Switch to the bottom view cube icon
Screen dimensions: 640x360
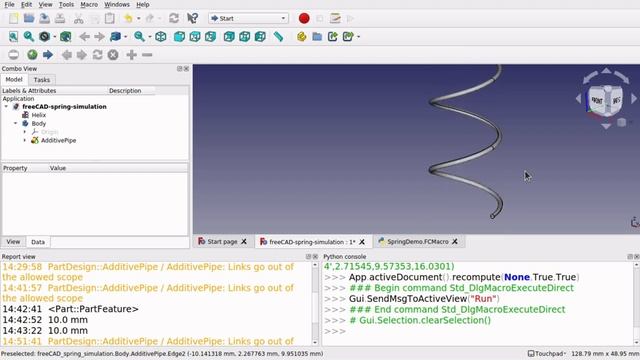tap(244, 37)
